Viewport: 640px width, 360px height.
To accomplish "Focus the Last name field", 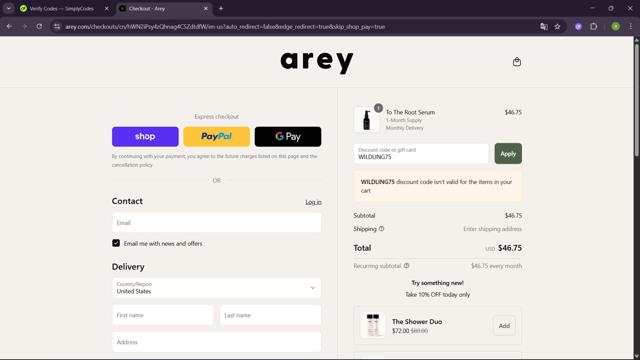I will coord(270,315).
